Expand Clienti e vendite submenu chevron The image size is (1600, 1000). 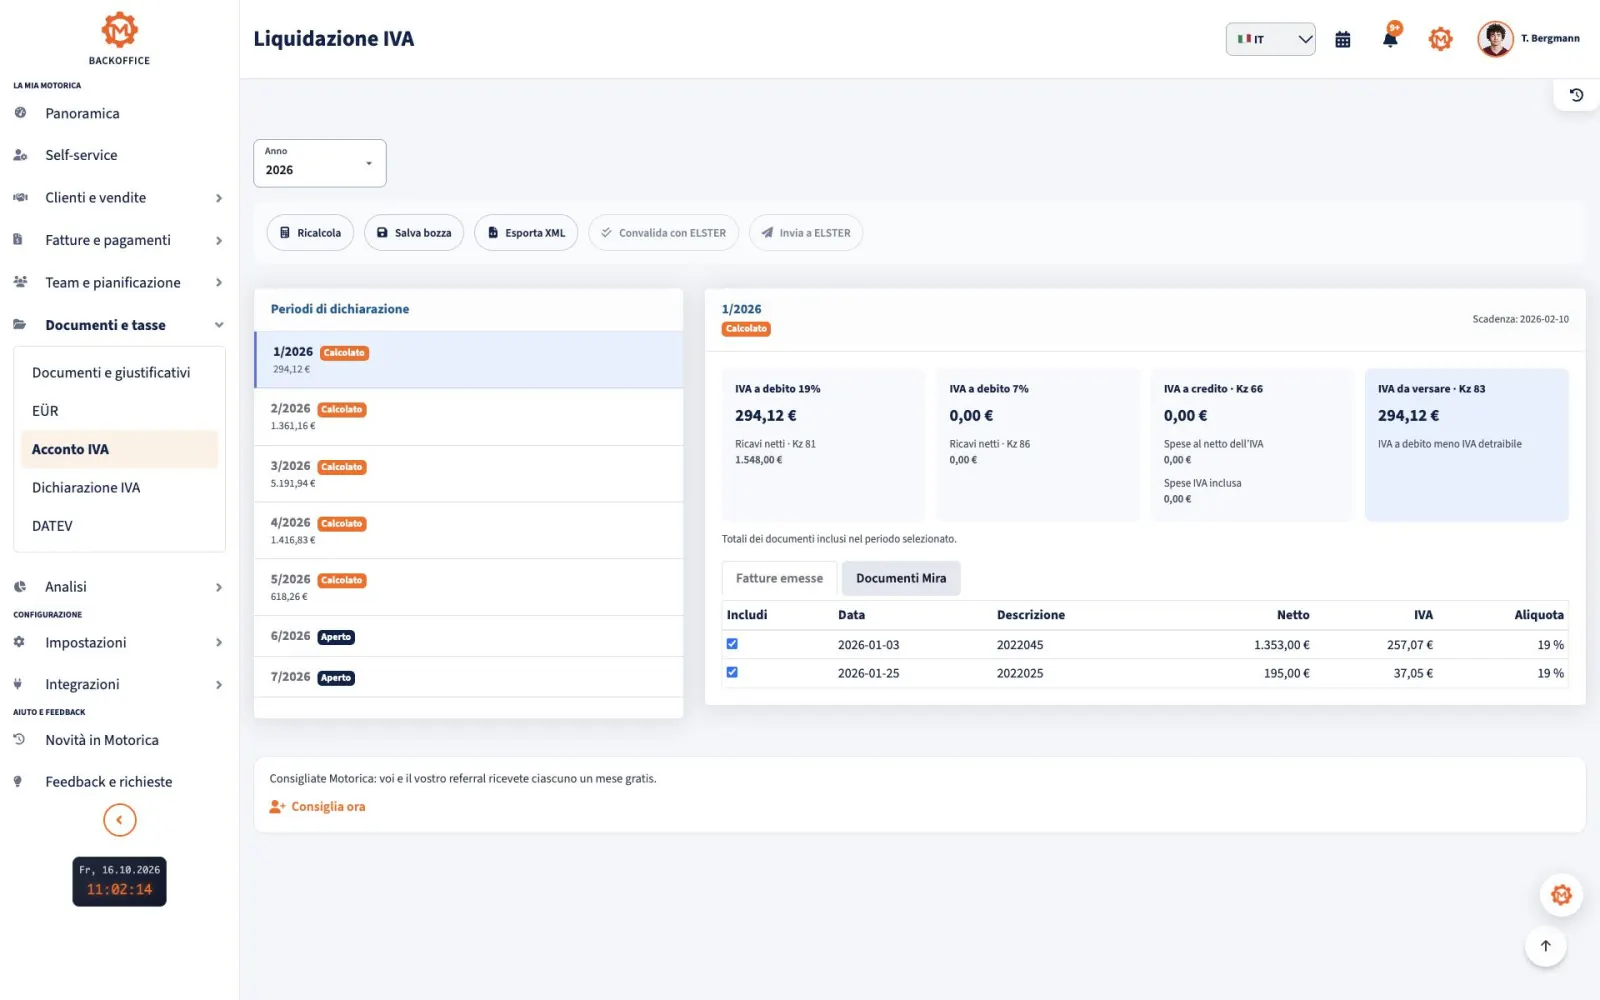(219, 198)
